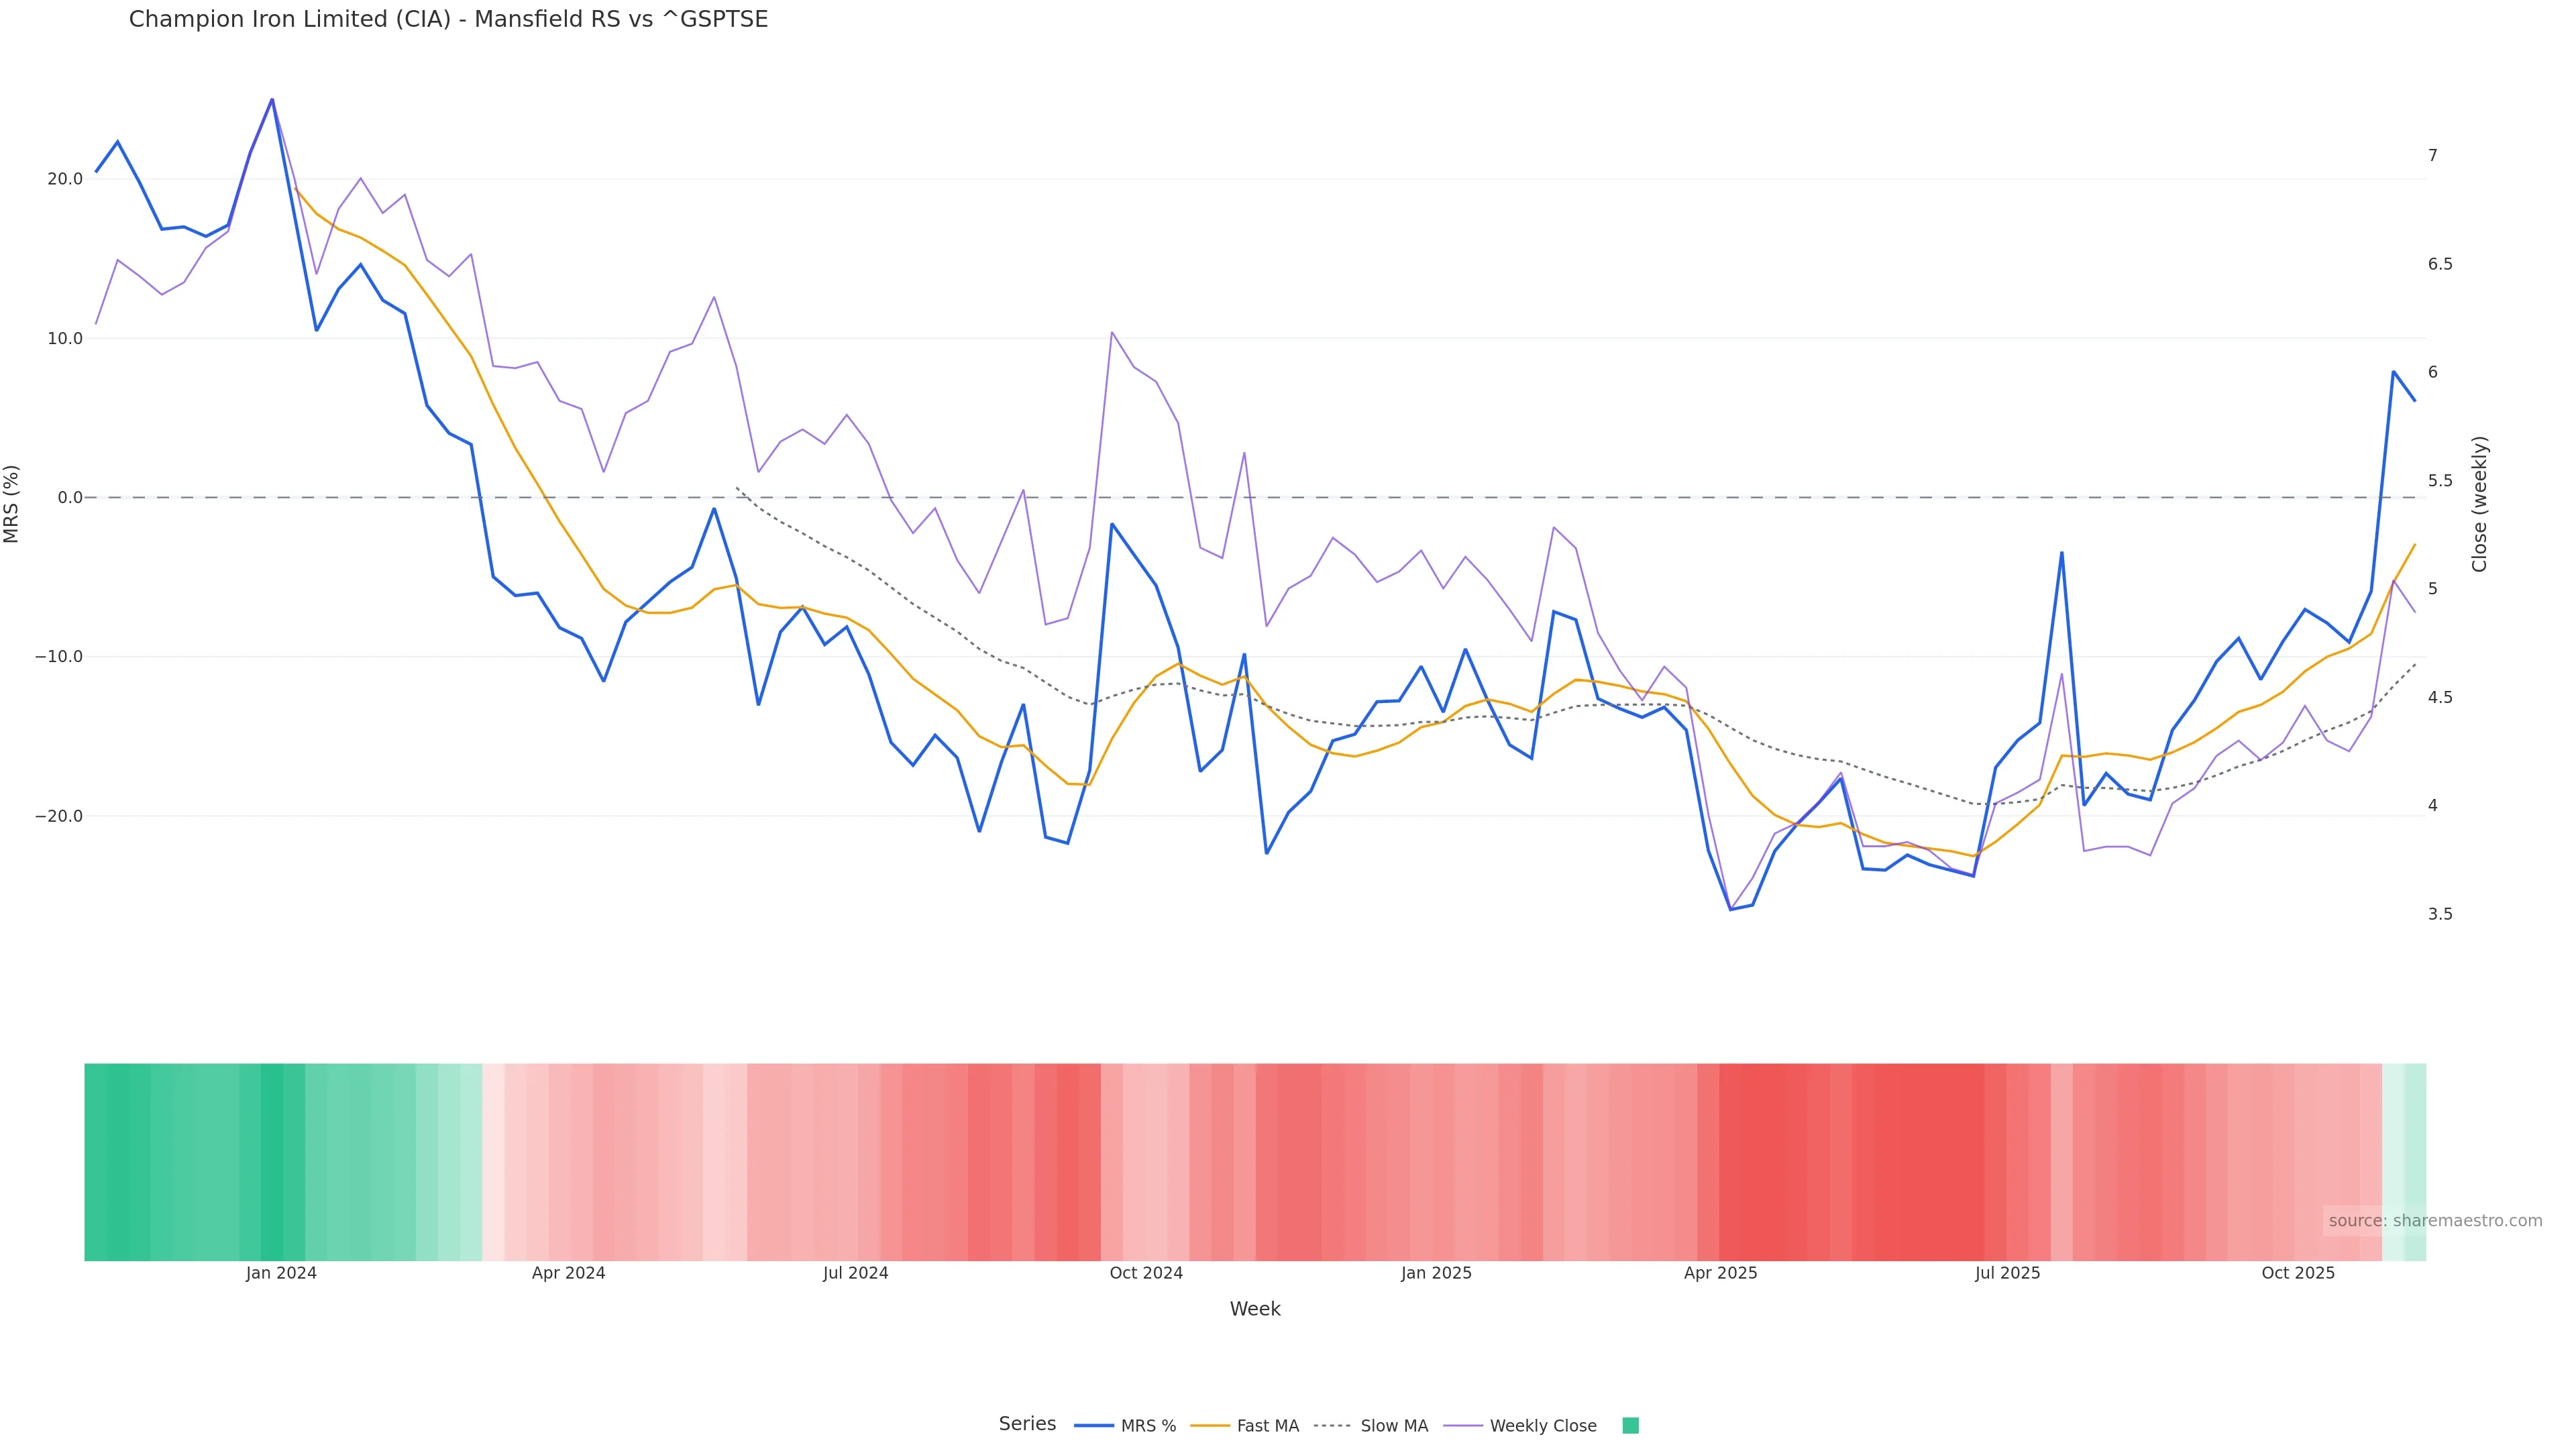
Task: Click the green square legend swatch
Action: [1630, 1426]
